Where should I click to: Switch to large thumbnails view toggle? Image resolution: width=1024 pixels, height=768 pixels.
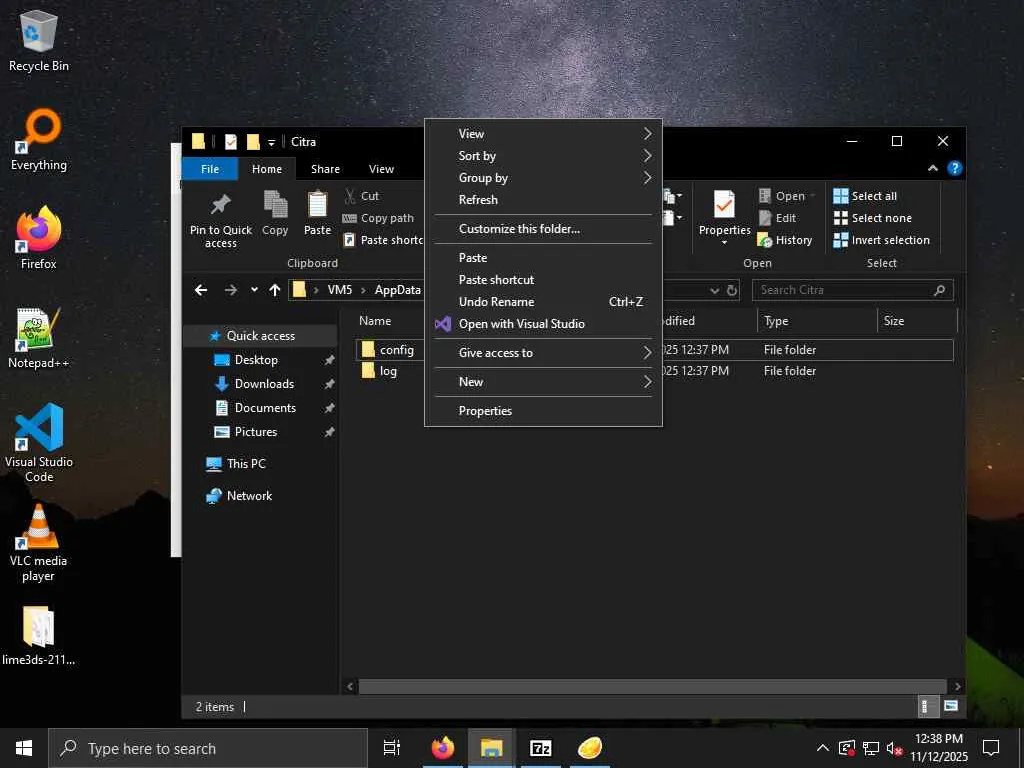point(950,706)
